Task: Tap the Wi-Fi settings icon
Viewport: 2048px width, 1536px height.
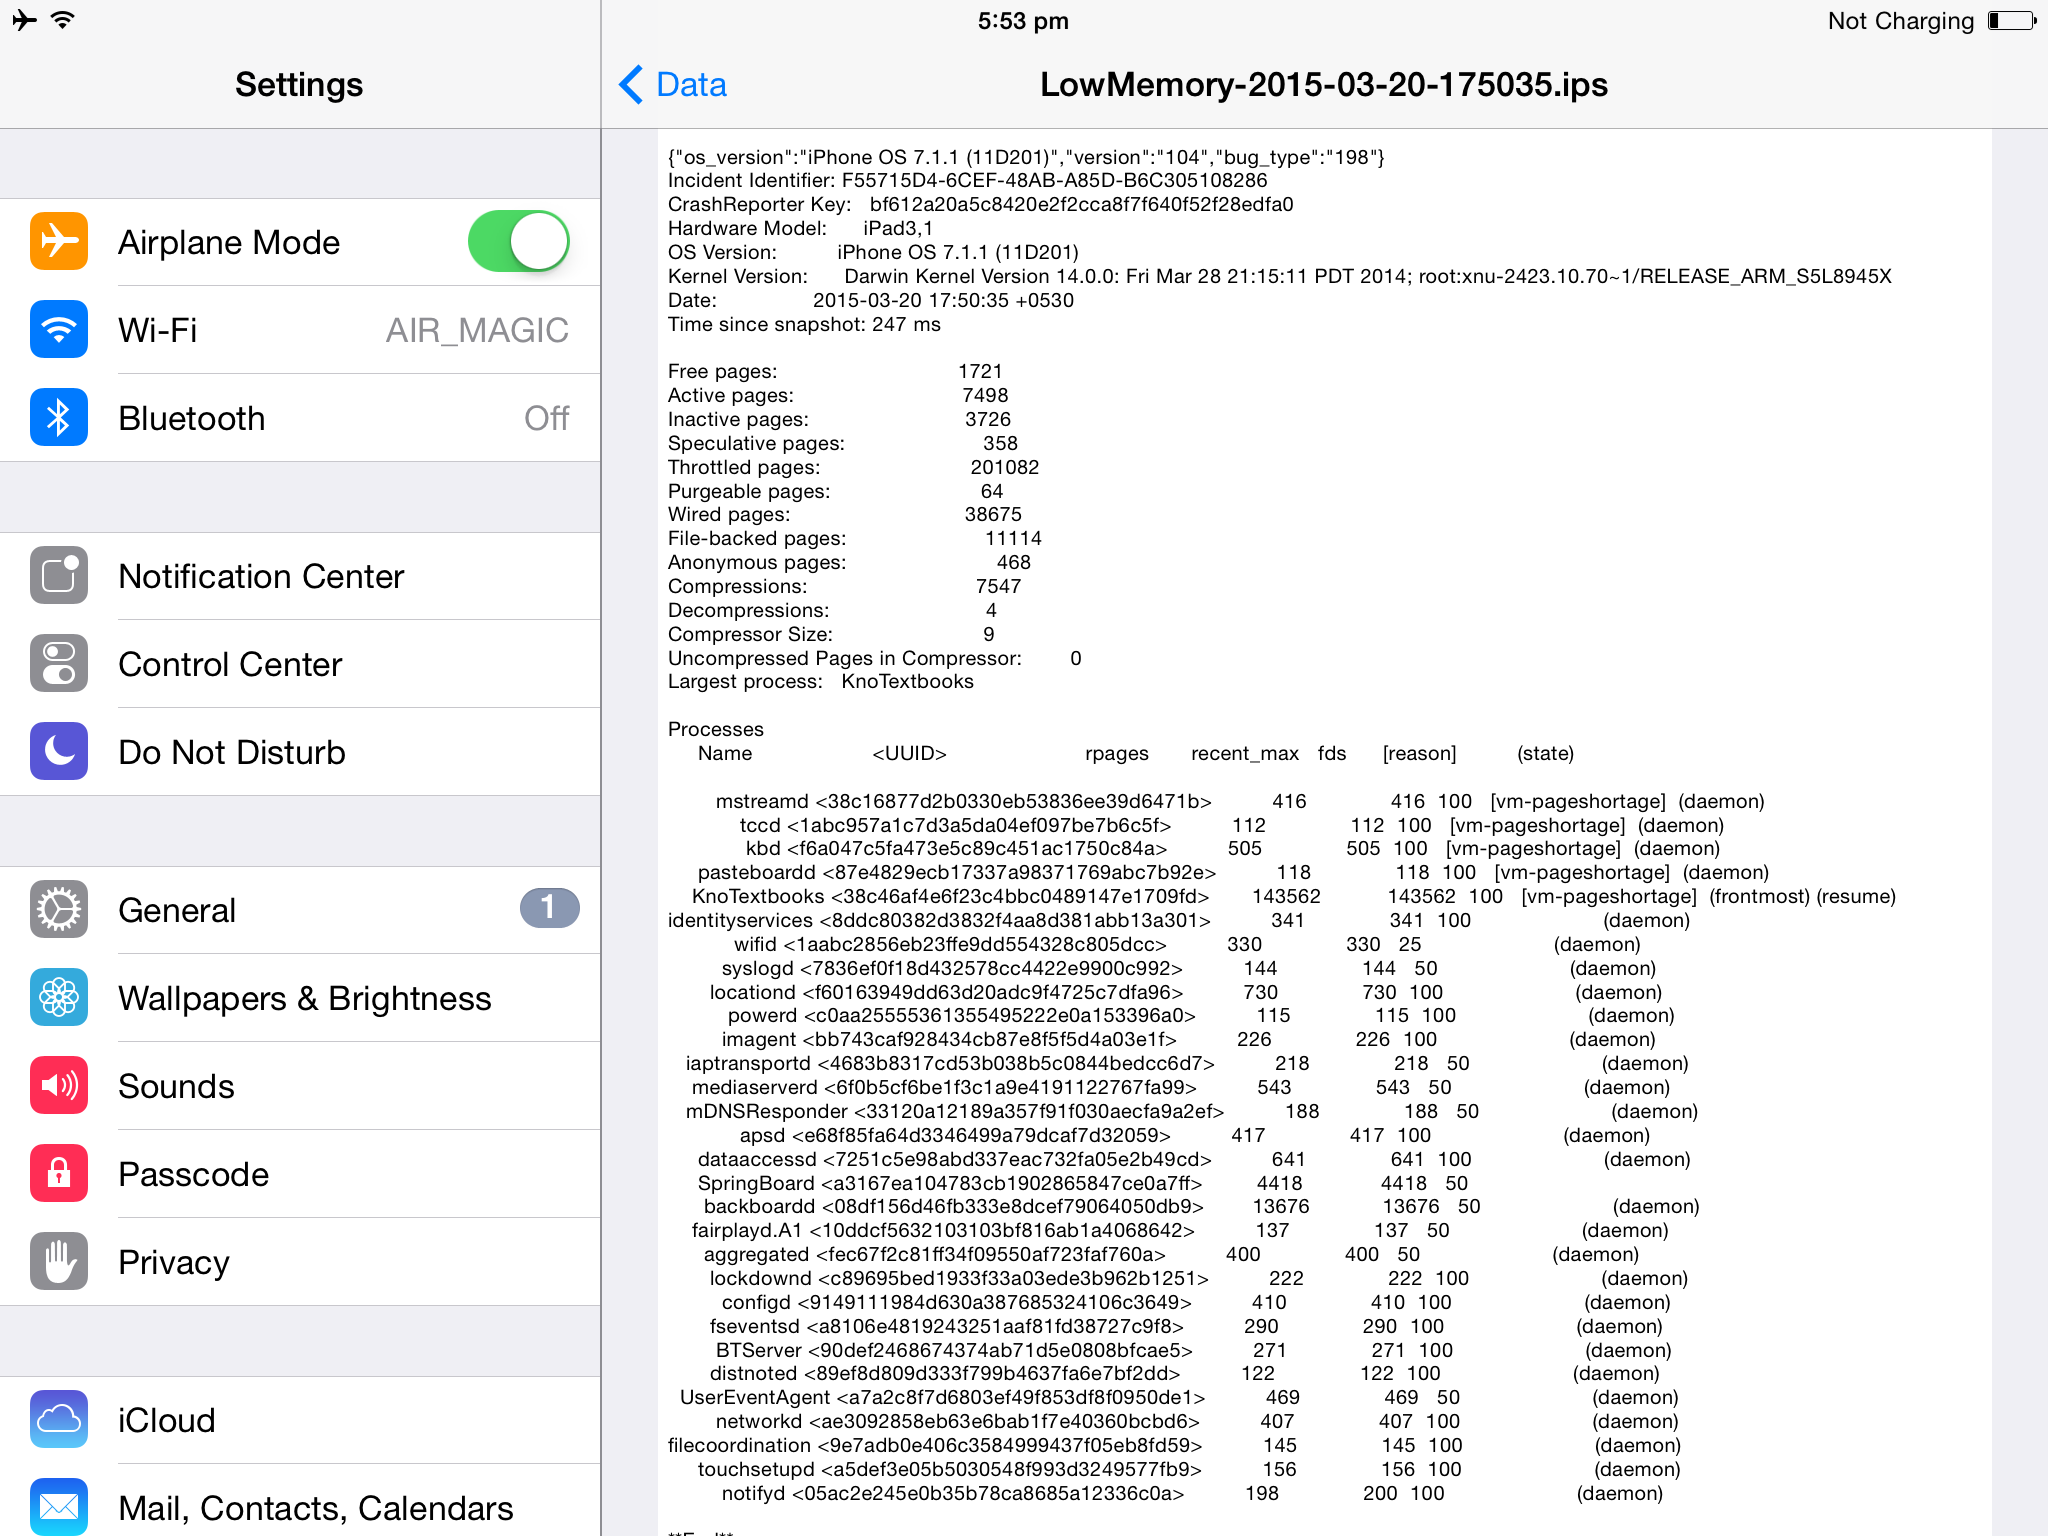Action: pyautogui.click(x=59, y=330)
